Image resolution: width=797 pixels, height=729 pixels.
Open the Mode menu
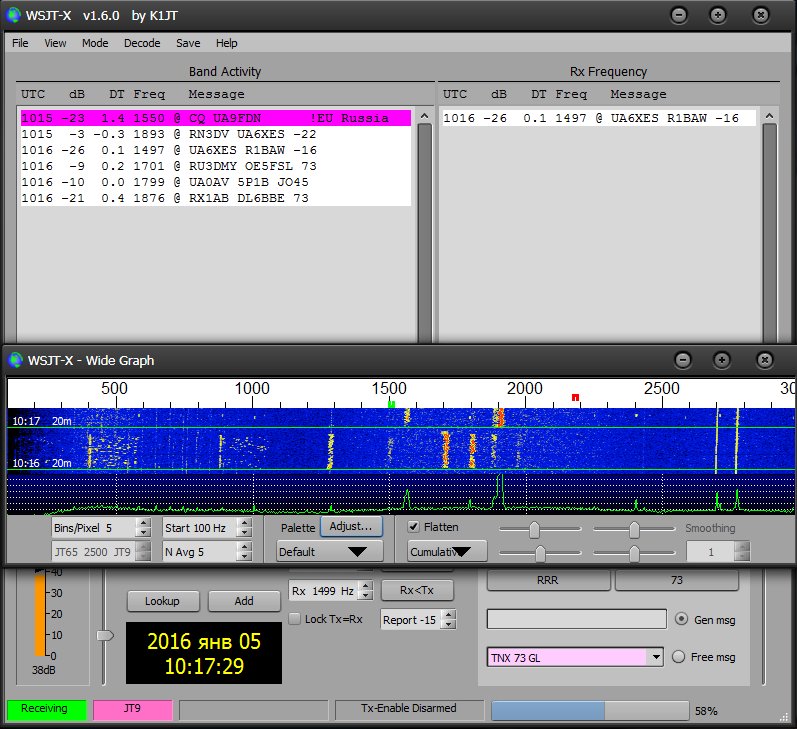tap(95, 43)
